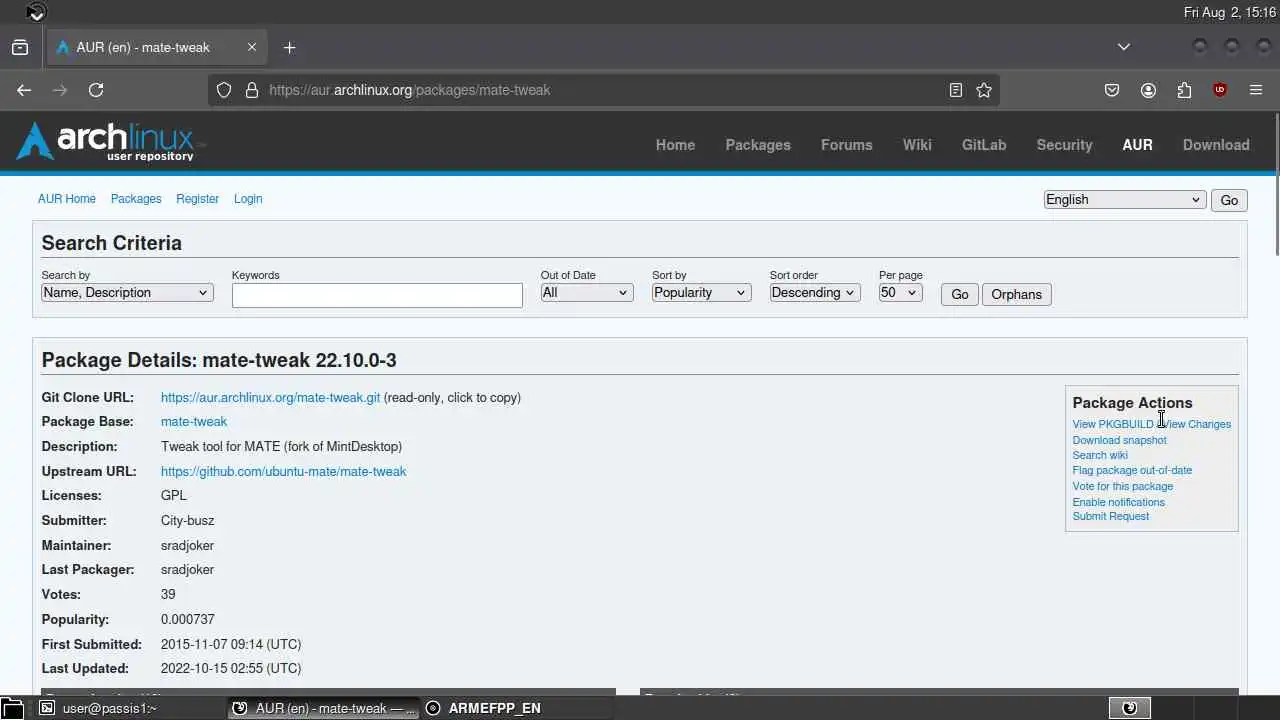
Task: Open the Sort order Descending dropdown
Action: click(x=814, y=293)
